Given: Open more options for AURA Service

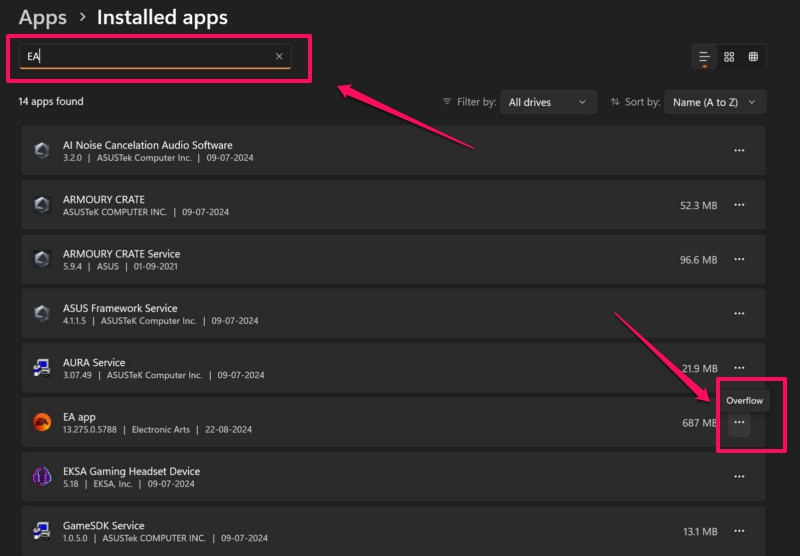Looking at the screenshot, I should tap(739, 368).
